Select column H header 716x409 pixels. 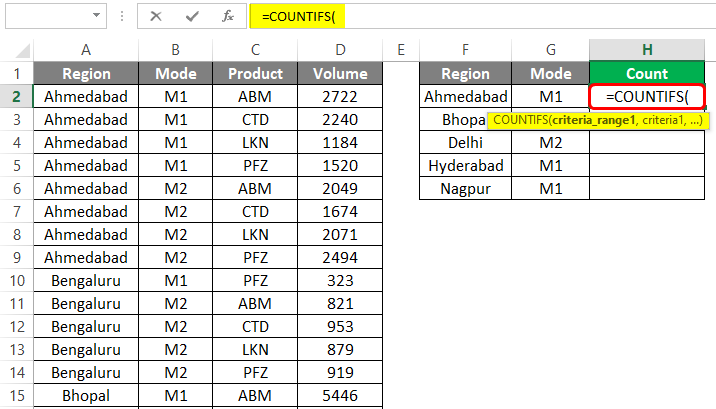click(x=647, y=49)
